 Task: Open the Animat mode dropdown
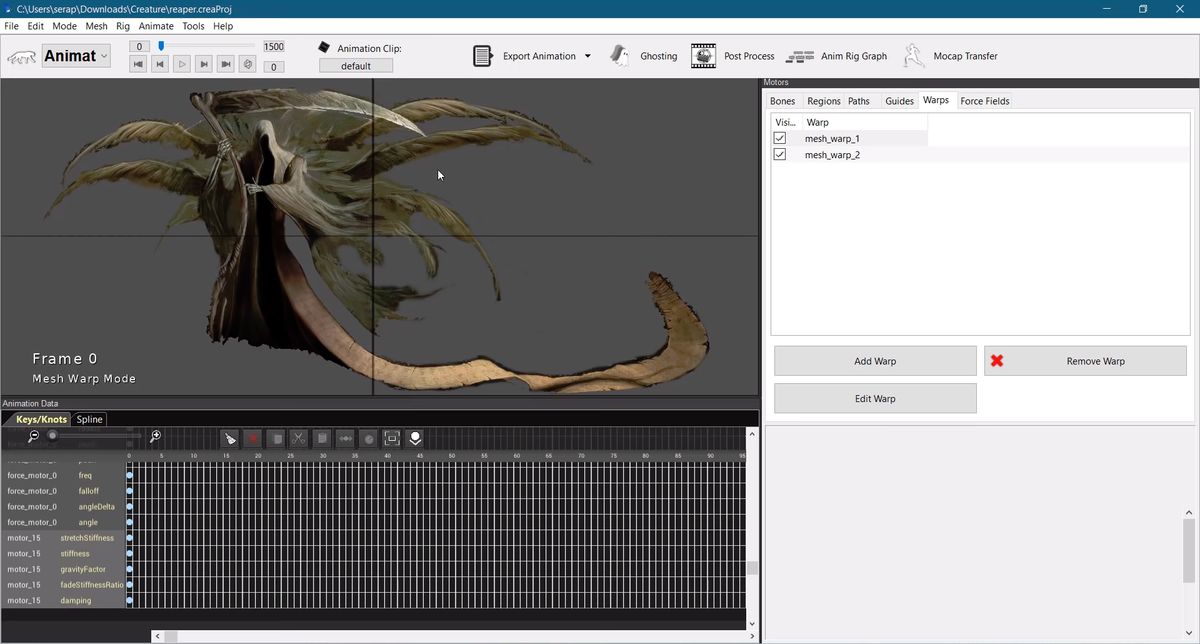pyautogui.click(x=76, y=56)
